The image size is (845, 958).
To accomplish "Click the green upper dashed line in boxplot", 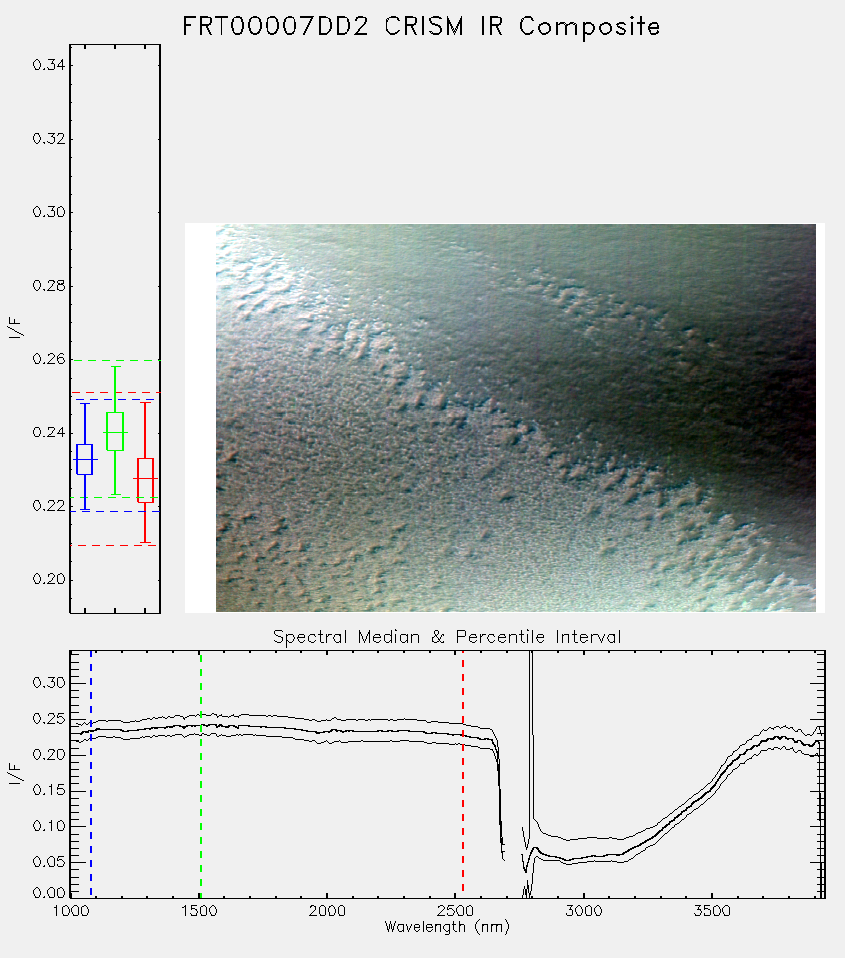I will click(x=115, y=360).
